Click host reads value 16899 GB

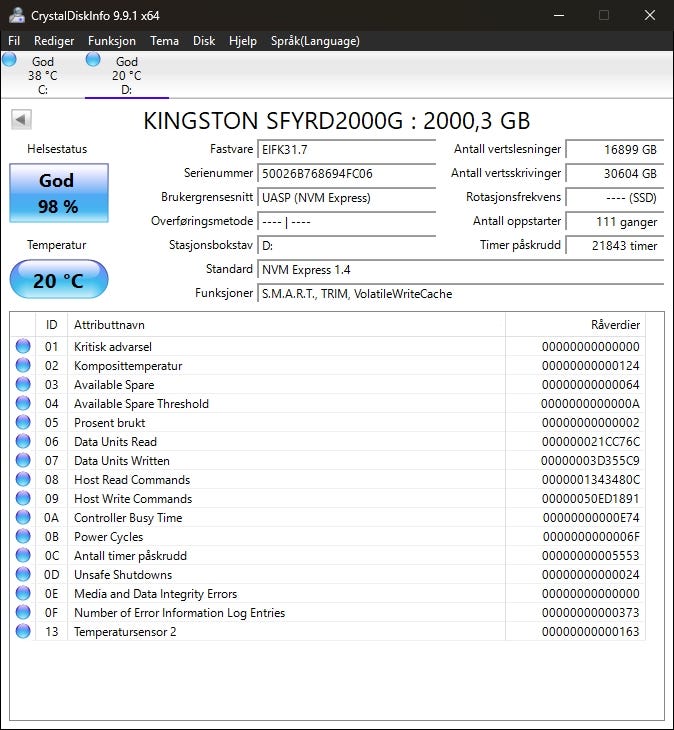coord(614,149)
